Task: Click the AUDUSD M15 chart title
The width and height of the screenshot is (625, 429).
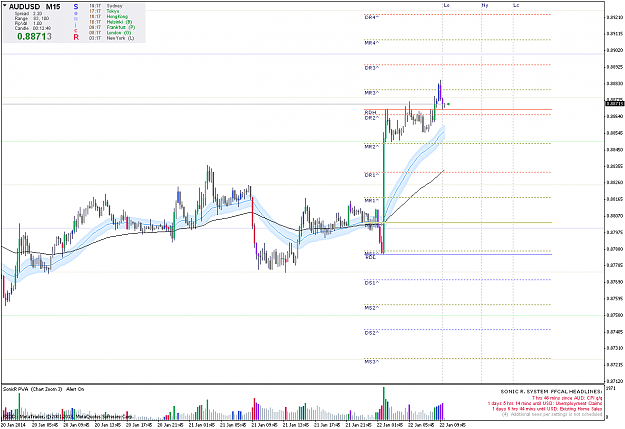Action: [35, 7]
